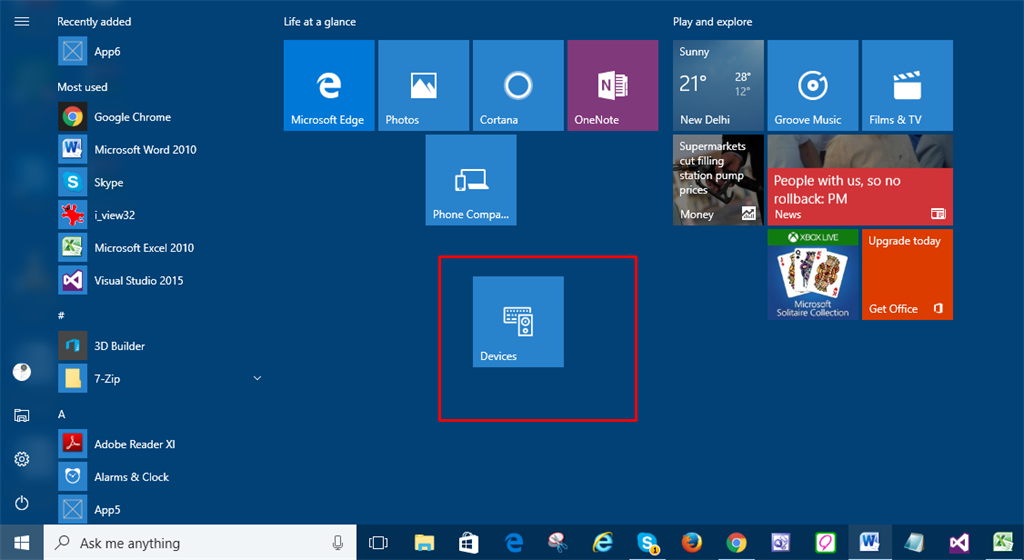Open the Groove Music tile
The width and height of the screenshot is (1024, 560).
(x=812, y=86)
